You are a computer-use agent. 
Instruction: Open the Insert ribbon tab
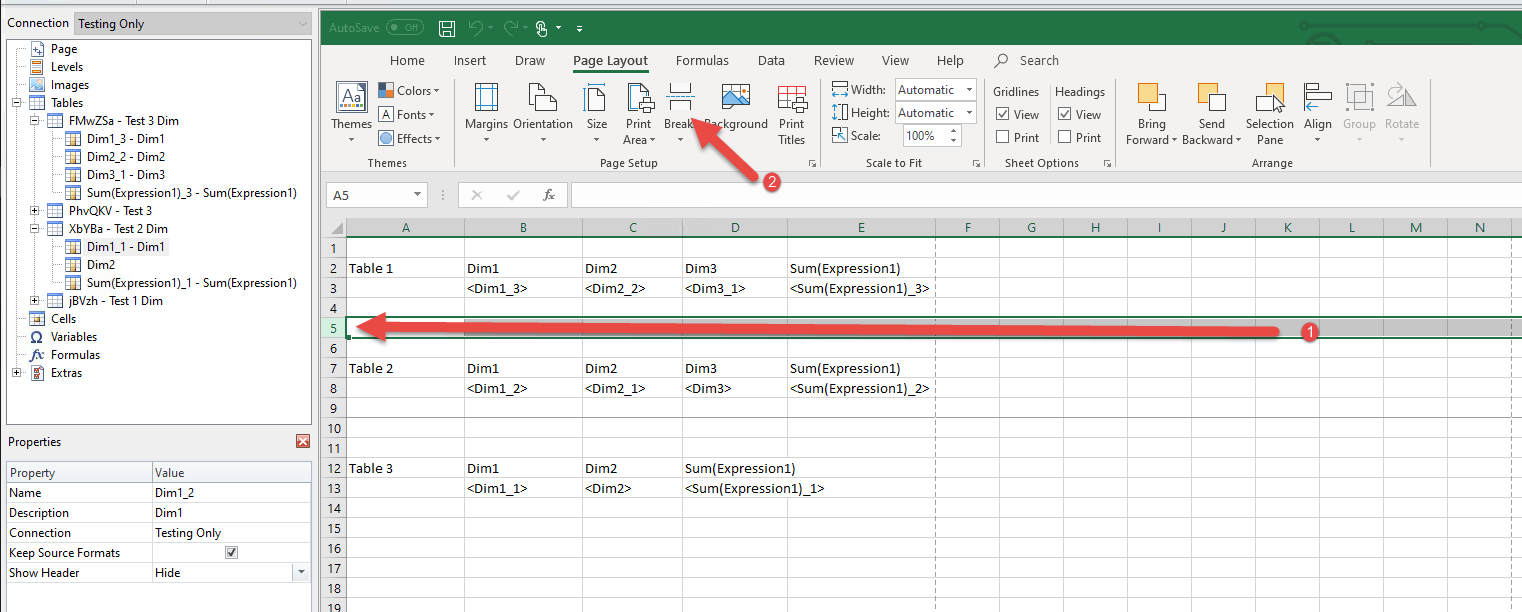[470, 61]
